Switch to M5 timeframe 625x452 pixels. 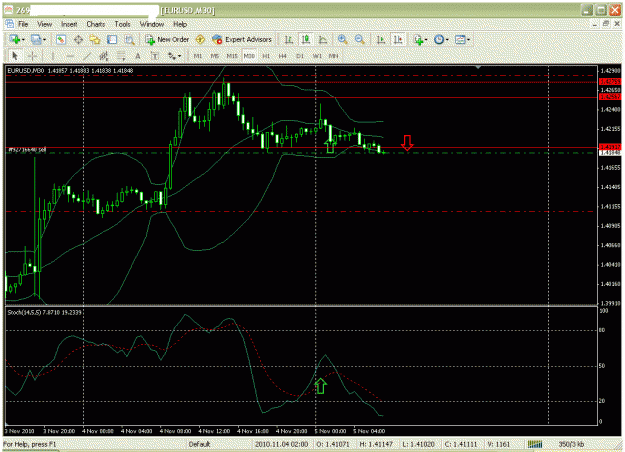pos(215,56)
